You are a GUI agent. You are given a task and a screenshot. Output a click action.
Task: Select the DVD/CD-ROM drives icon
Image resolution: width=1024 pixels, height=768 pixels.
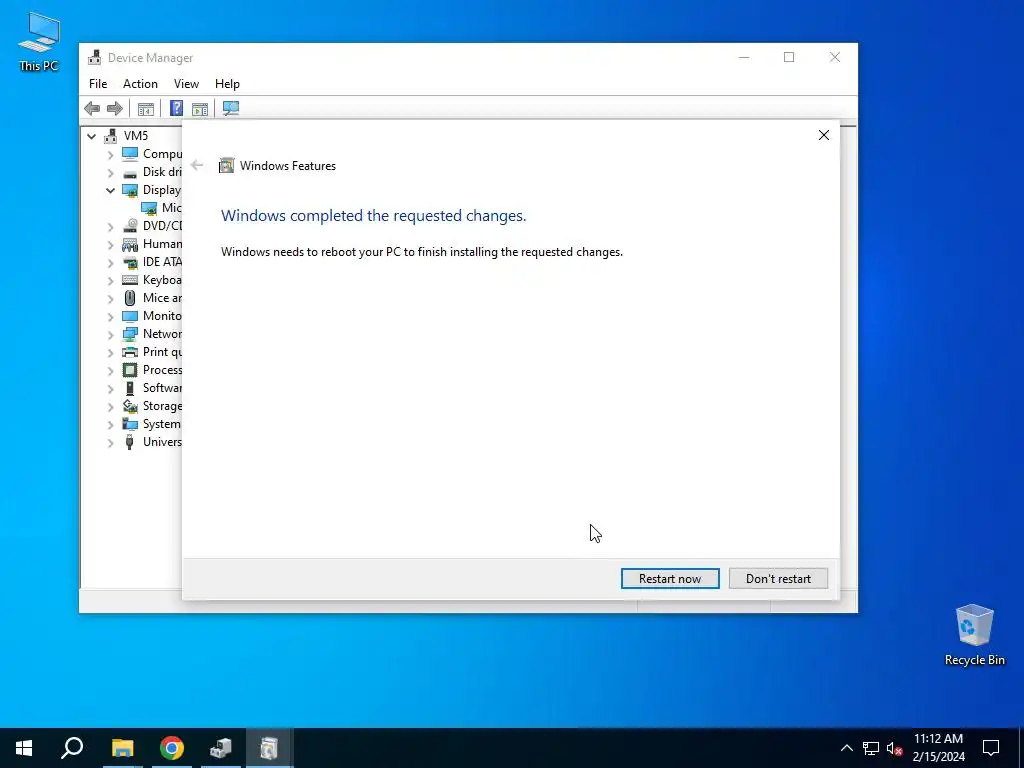130,226
